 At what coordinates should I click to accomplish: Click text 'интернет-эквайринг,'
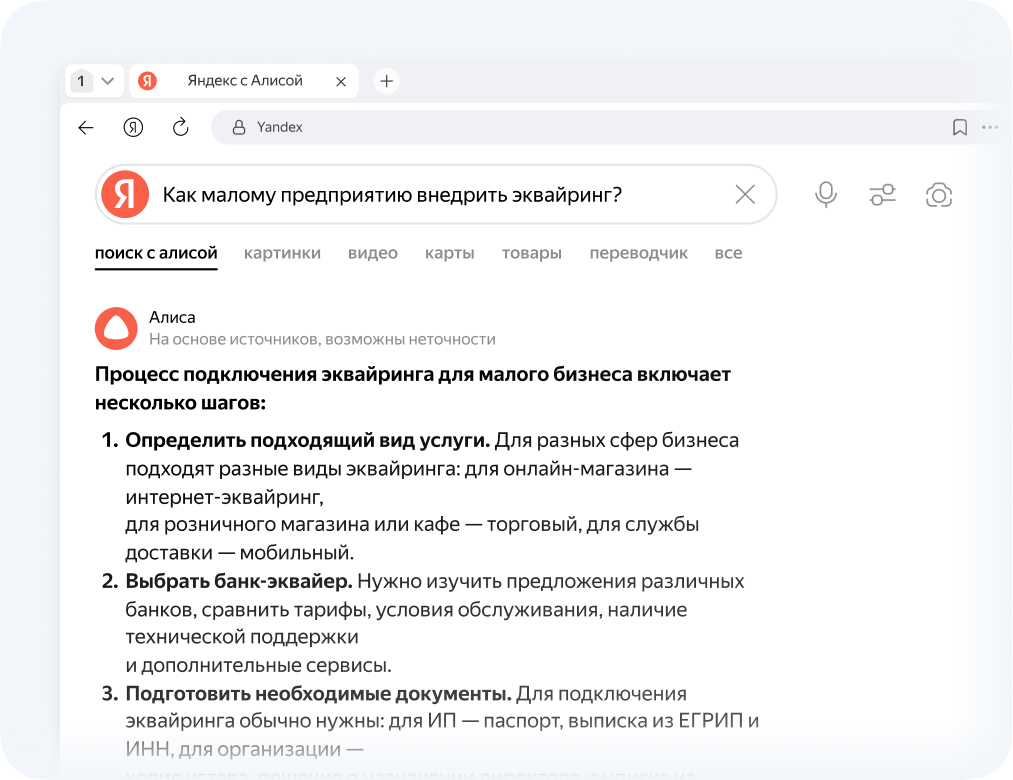225,497
